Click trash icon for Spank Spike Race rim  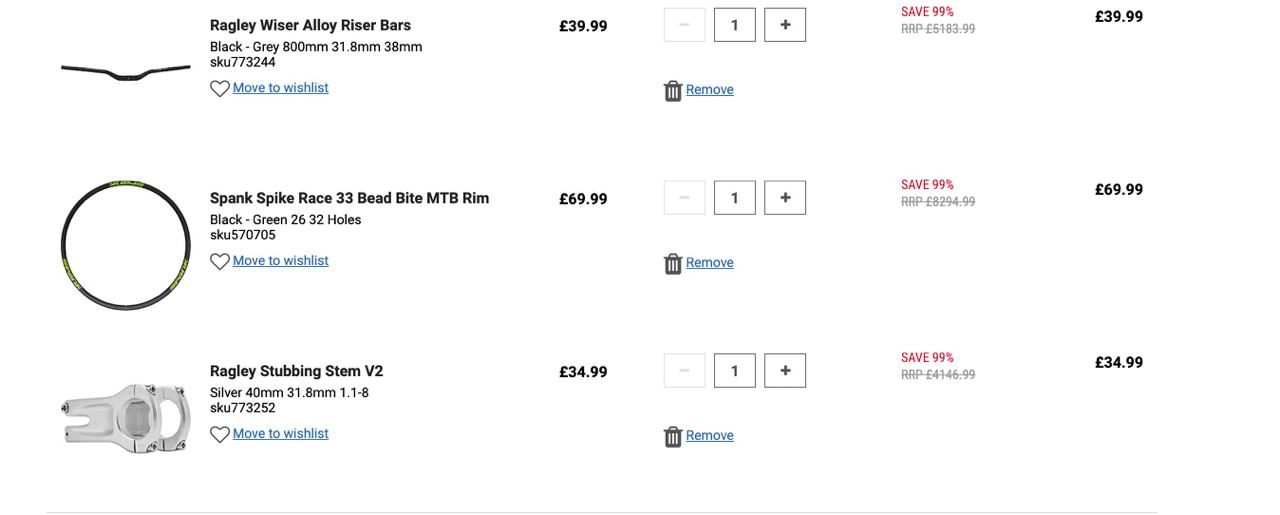click(673, 264)
